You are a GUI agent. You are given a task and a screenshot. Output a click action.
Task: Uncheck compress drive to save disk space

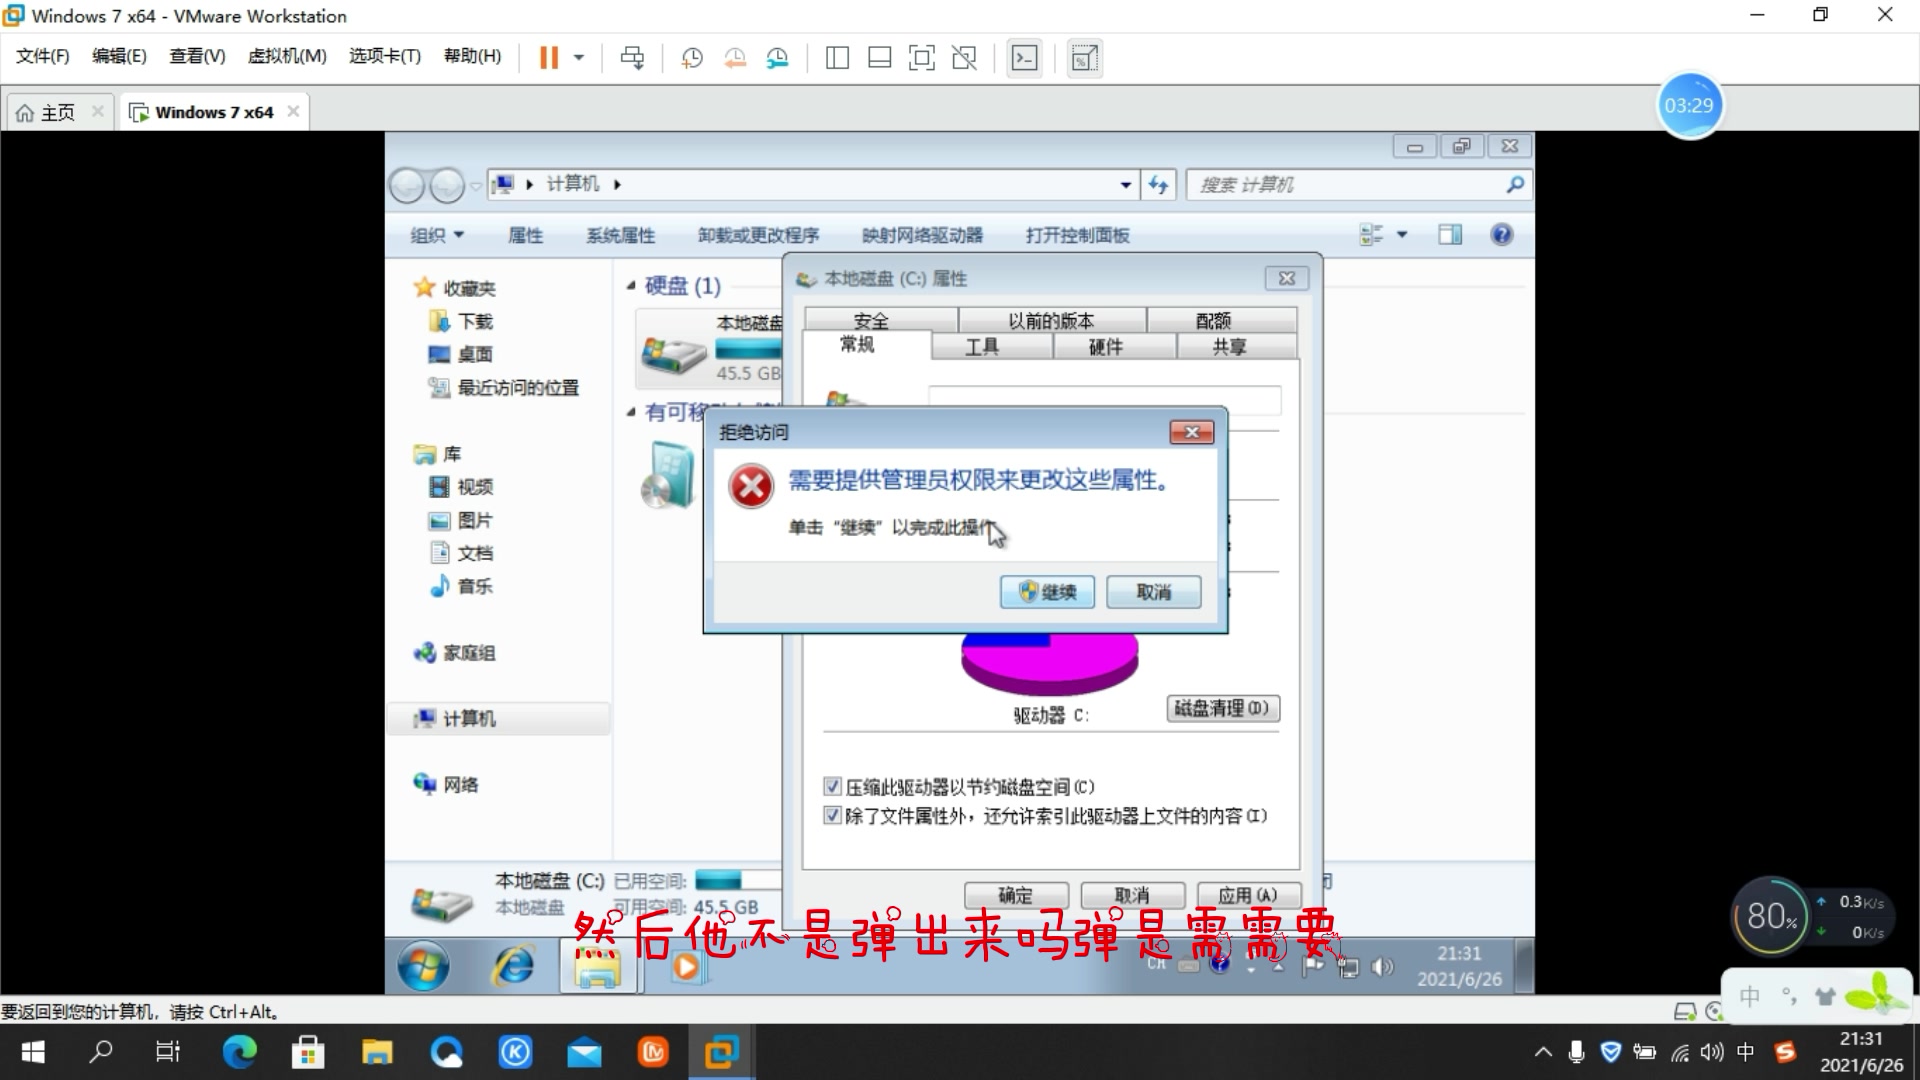[833, 786]
